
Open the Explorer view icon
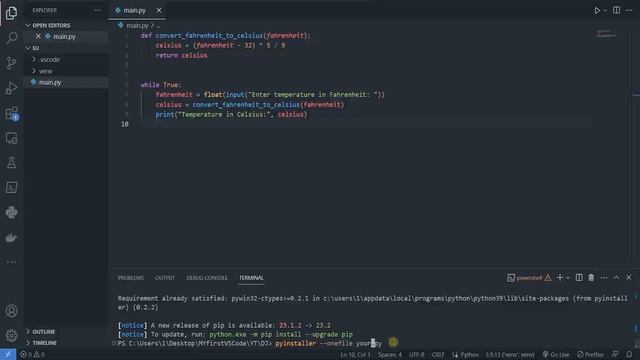coord(11,13)
